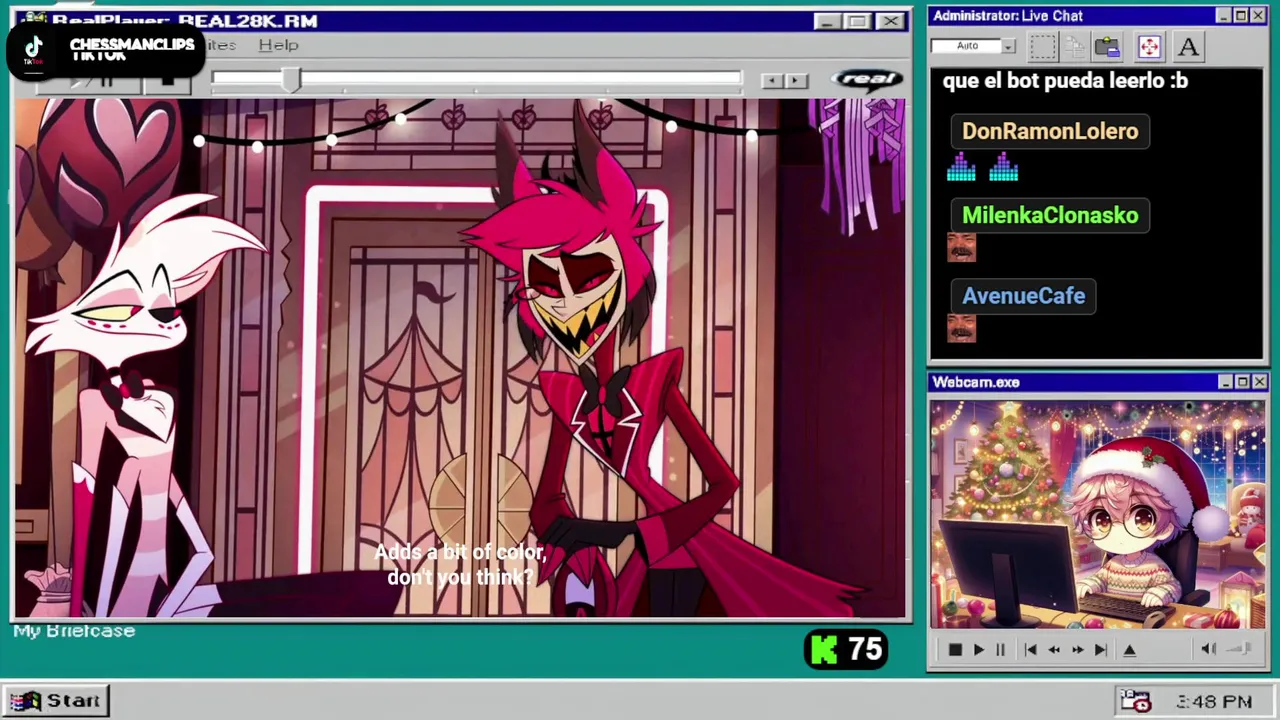Click the 3:48 PM taskbar clock
Image resolution: width=1280 pixels, height=720 pixels.
click(x=1214, y=702)
